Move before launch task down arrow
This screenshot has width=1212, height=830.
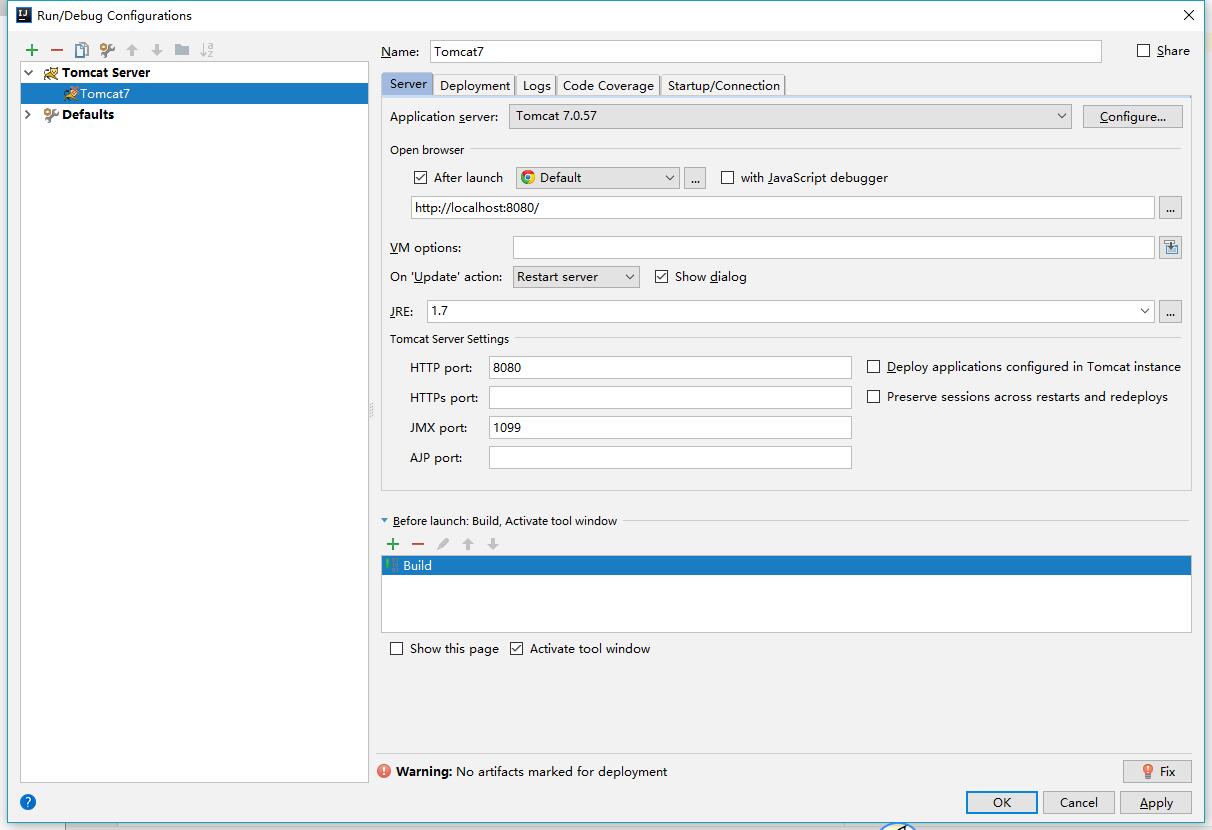493,544
